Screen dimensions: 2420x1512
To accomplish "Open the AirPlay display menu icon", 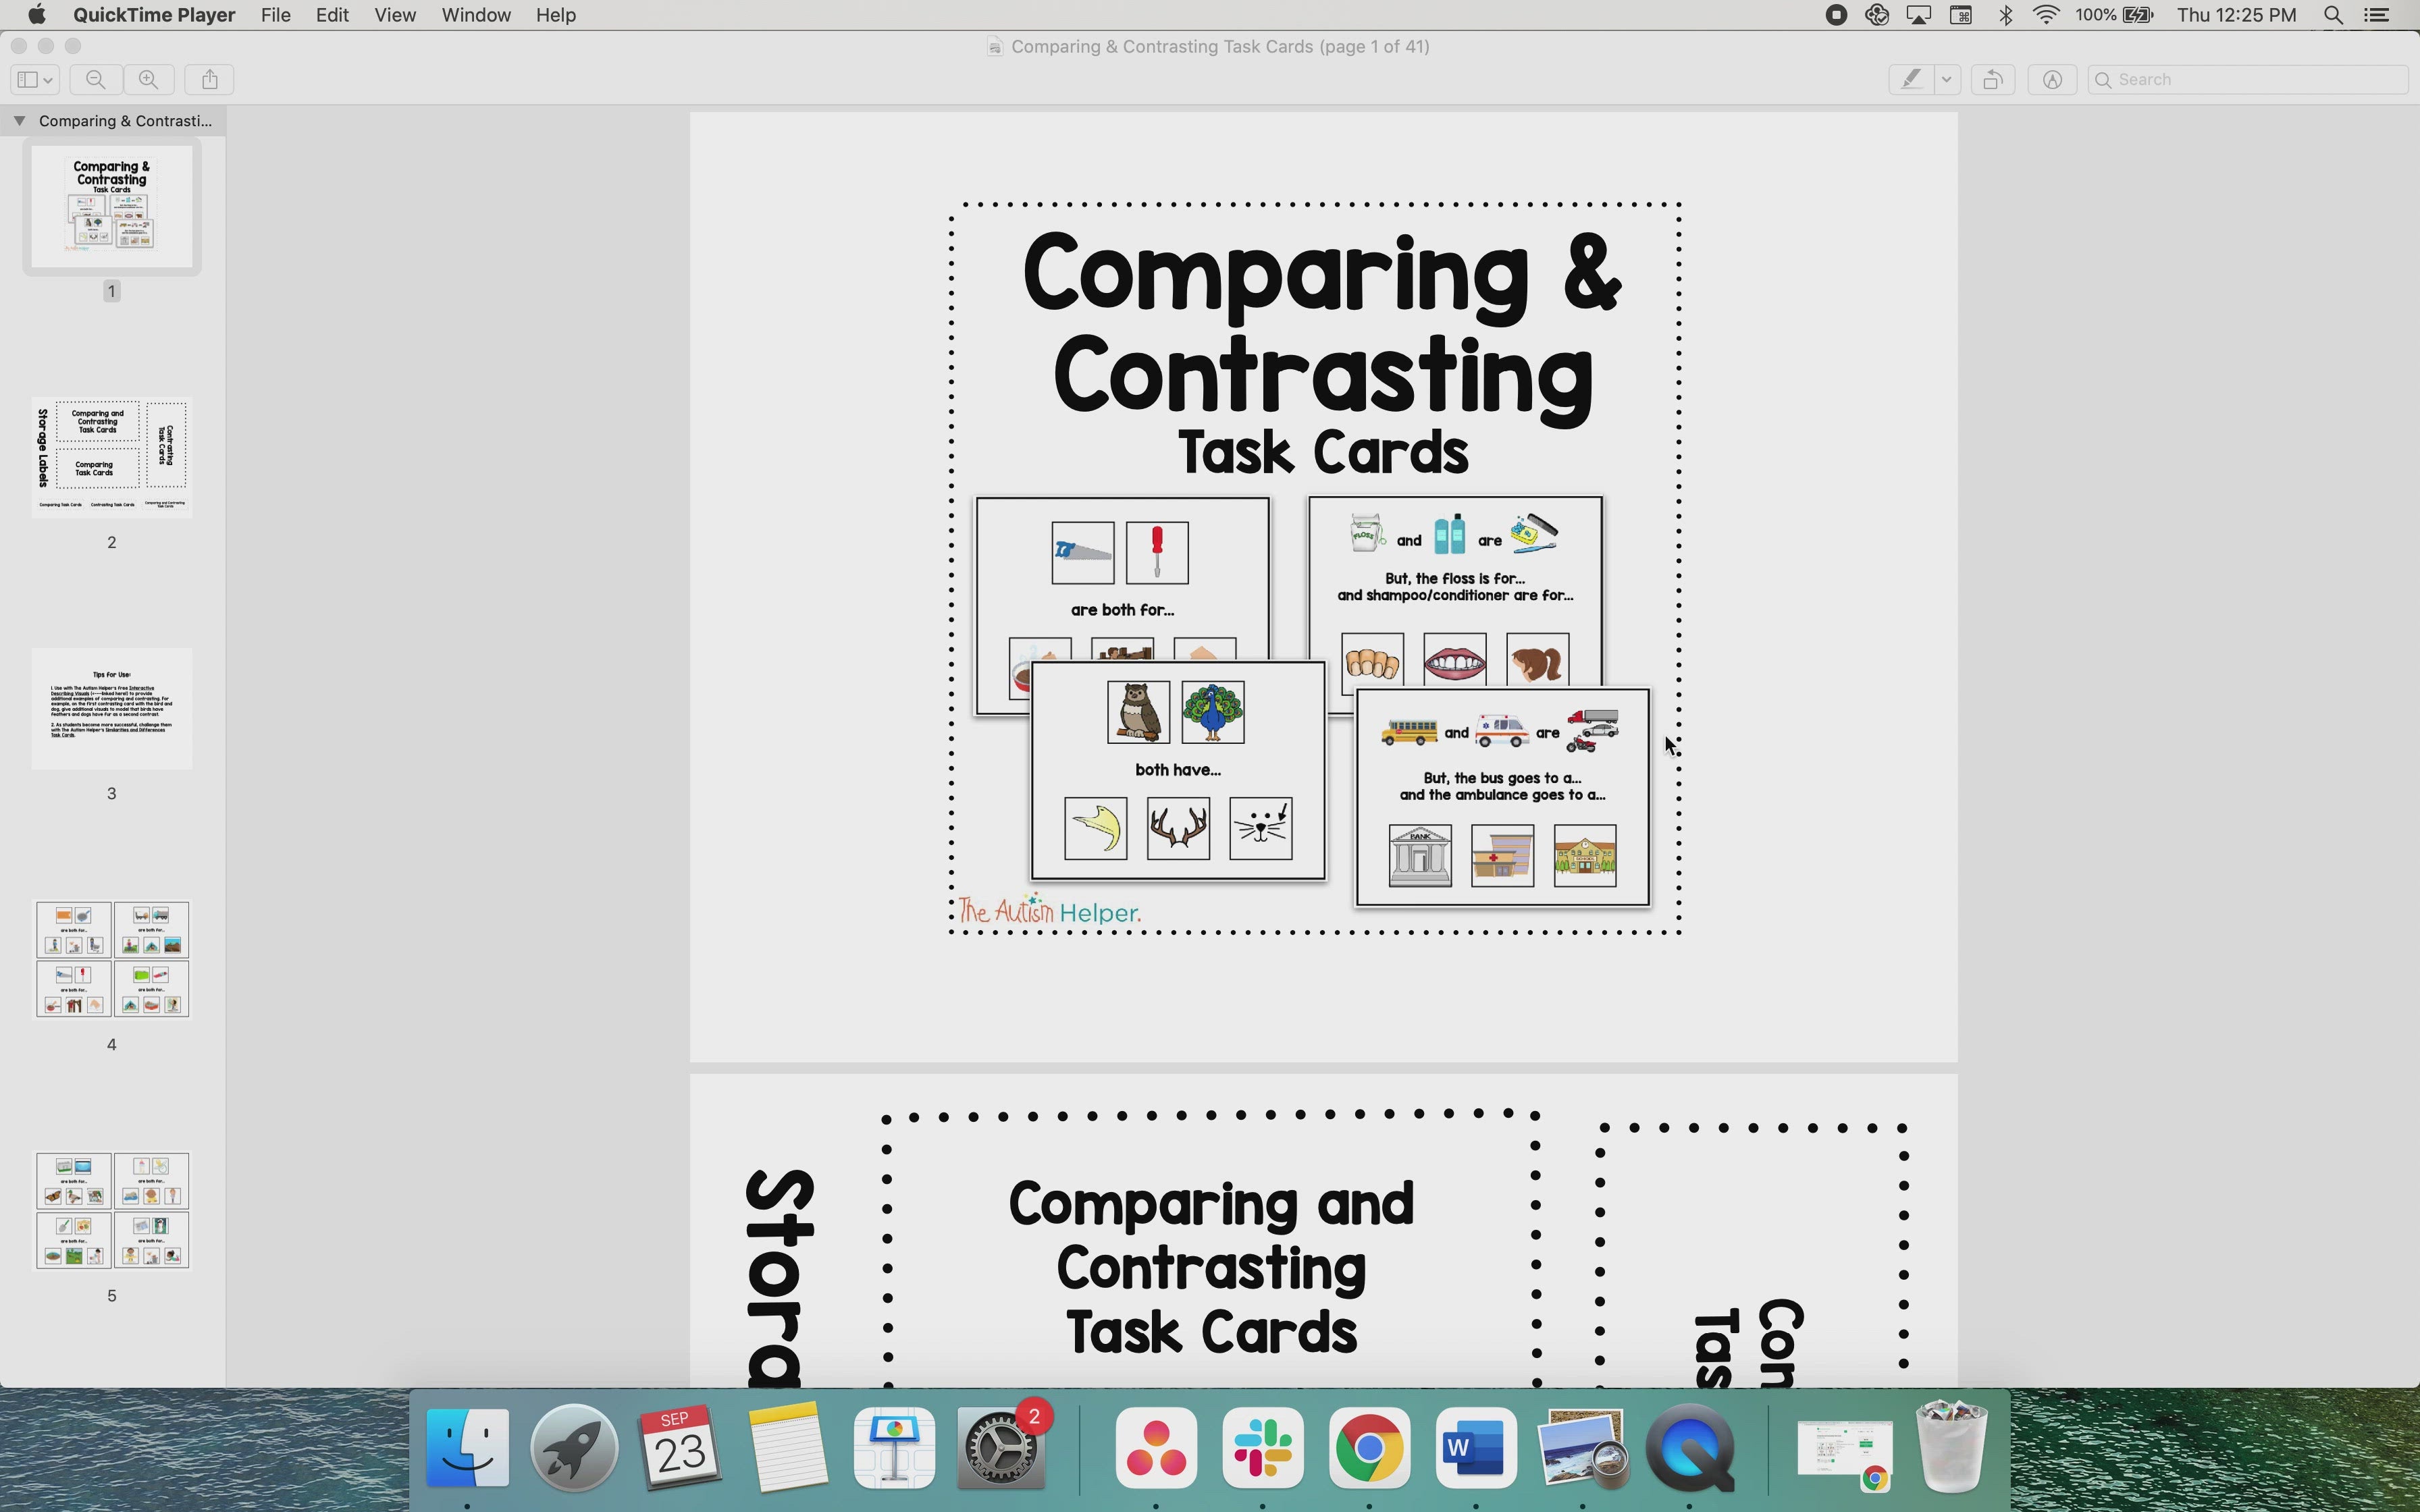I will pyautogui.click(x=1918, y=15).
